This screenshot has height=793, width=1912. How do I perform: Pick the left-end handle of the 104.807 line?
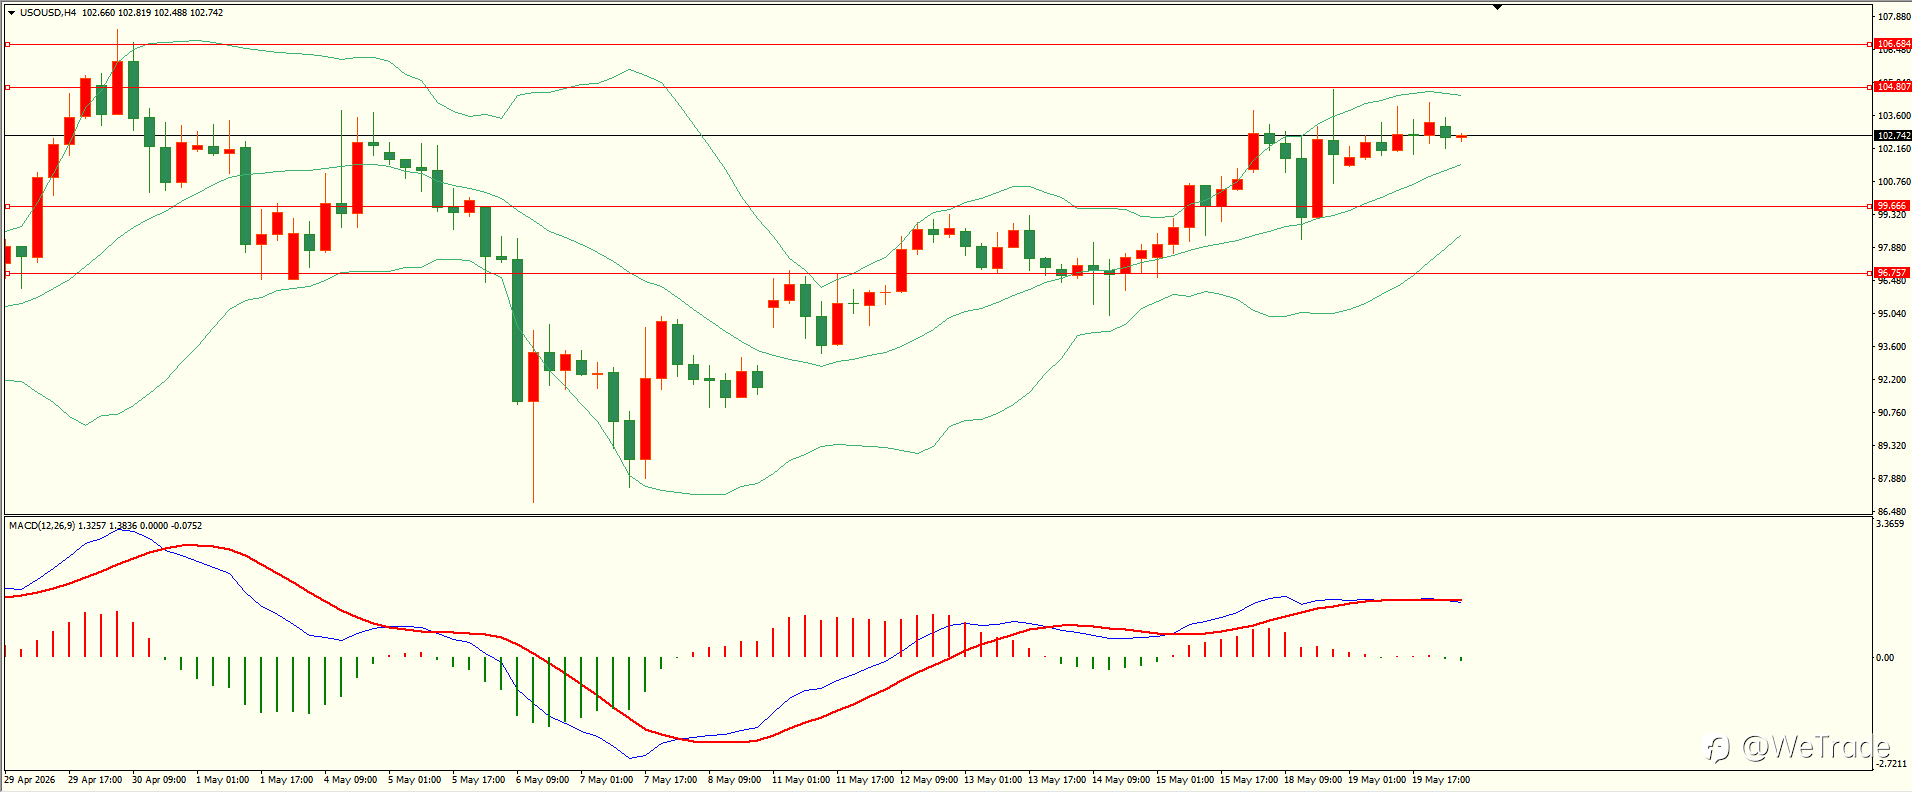[8, 87]
